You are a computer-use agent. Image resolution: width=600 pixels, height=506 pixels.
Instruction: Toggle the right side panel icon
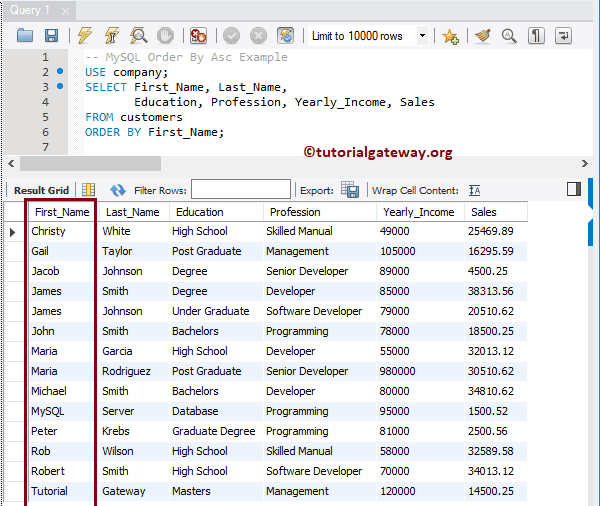point(574,189)
